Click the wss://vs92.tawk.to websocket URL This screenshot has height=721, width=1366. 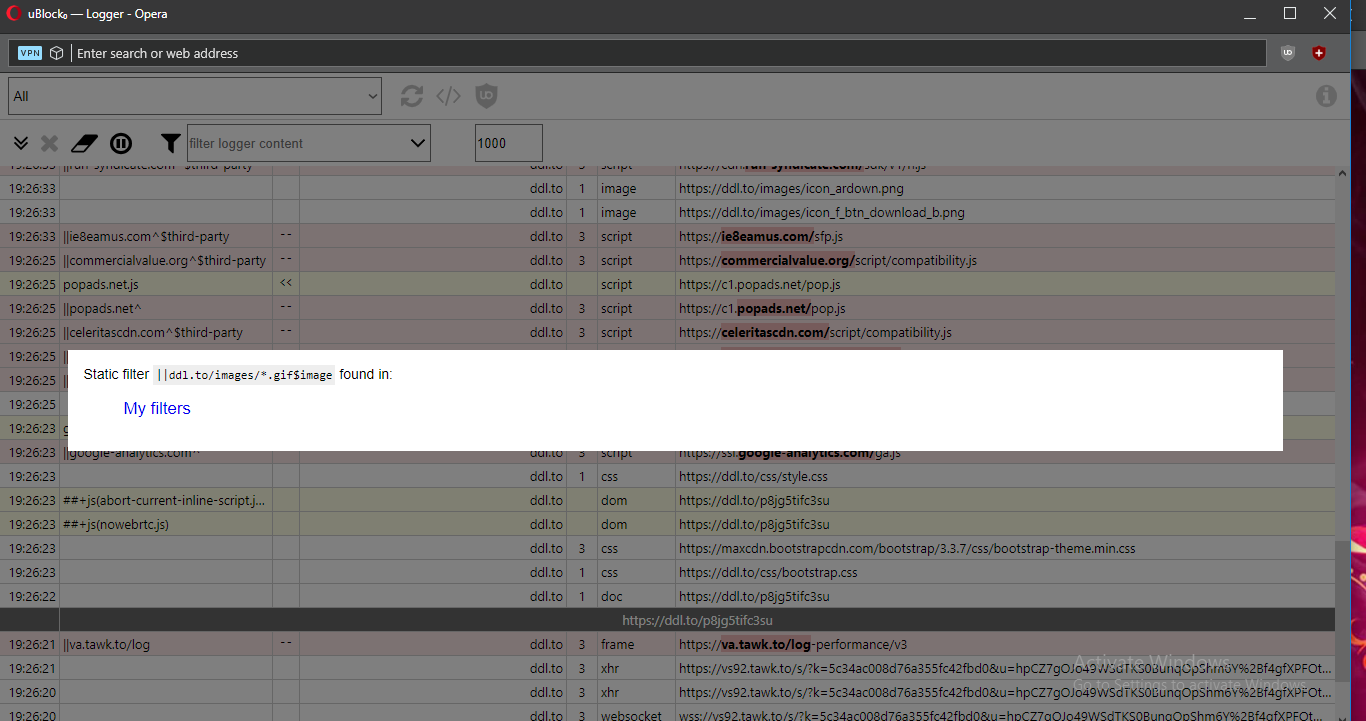[1005, 714]
